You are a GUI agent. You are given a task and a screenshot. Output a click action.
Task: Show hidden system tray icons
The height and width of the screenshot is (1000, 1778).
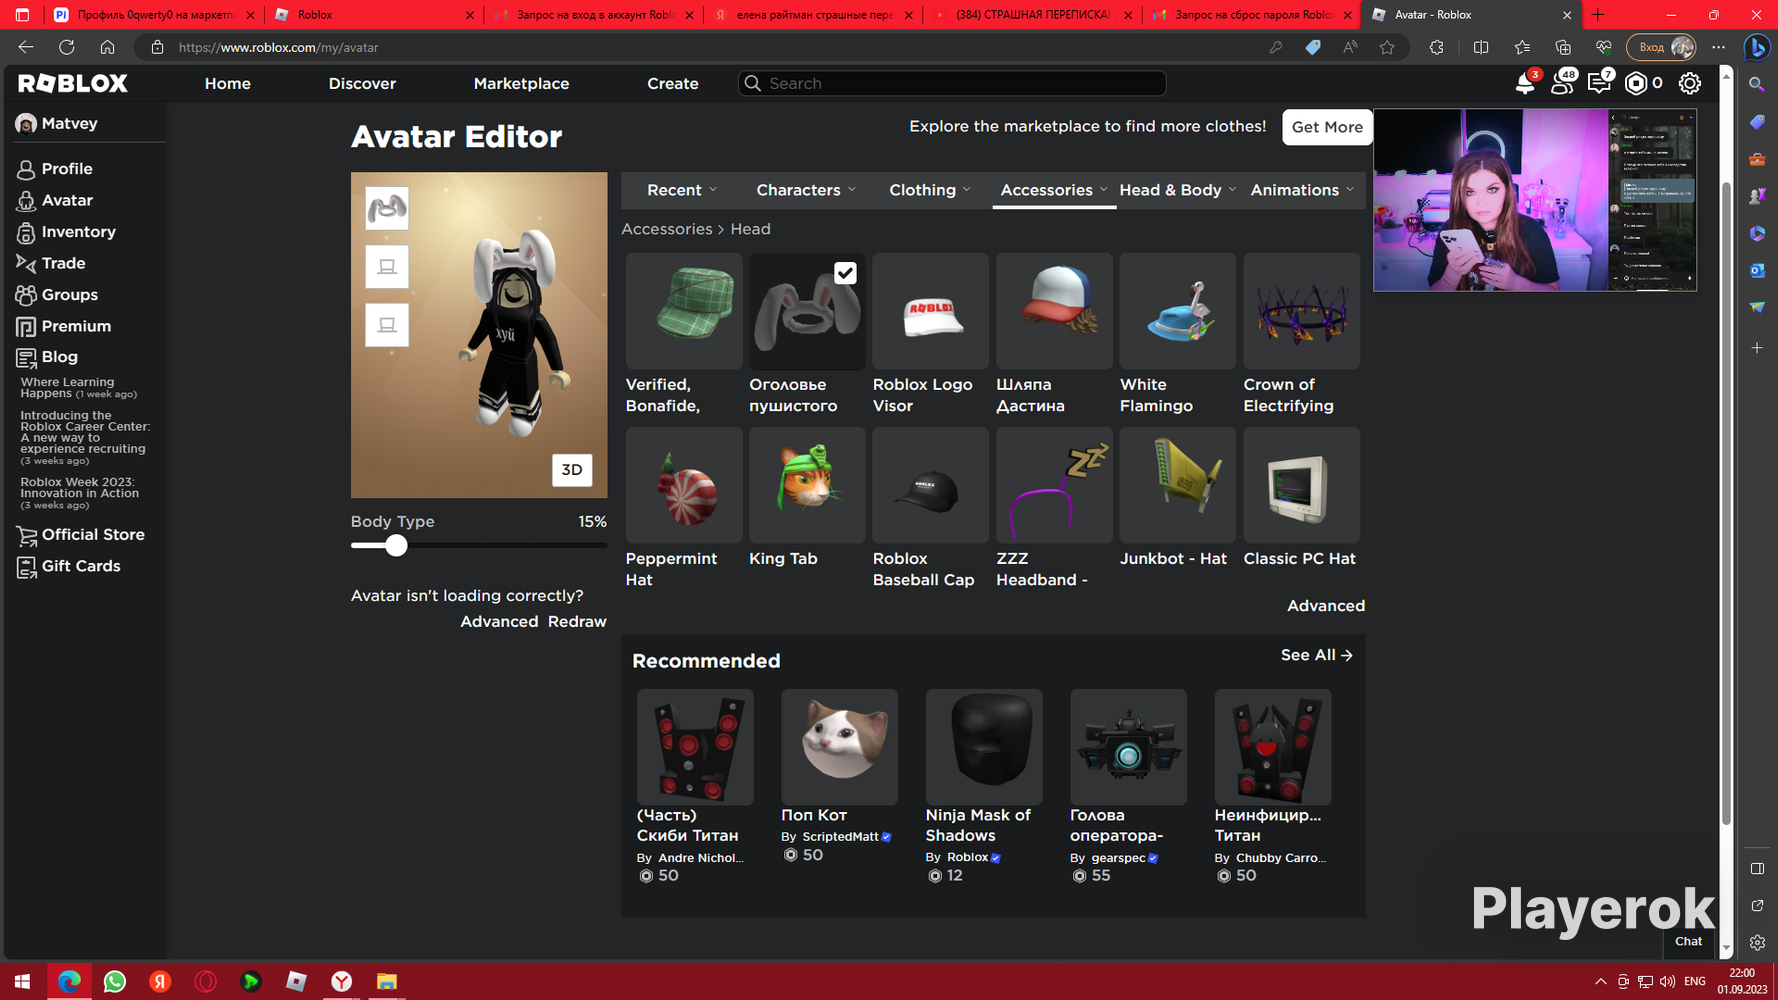[x=1600, y=982]
